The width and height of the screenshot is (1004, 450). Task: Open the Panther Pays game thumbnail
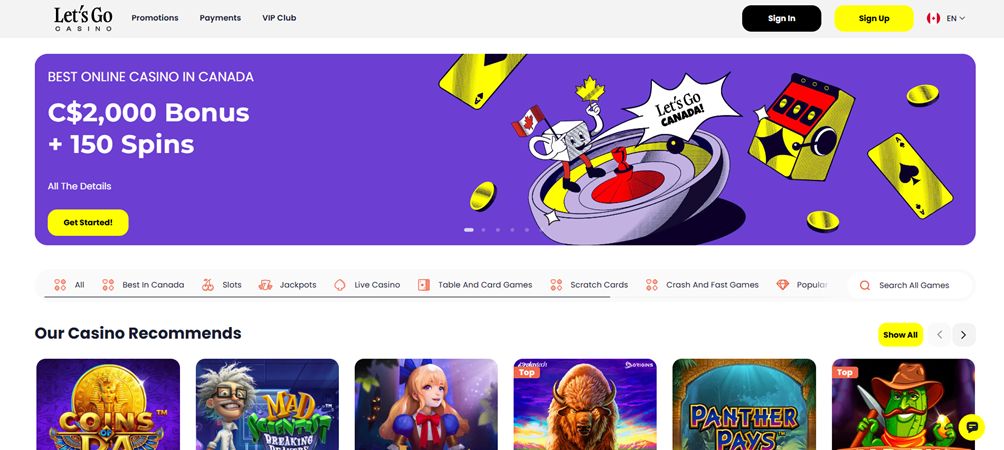click(x=744, y=404)
